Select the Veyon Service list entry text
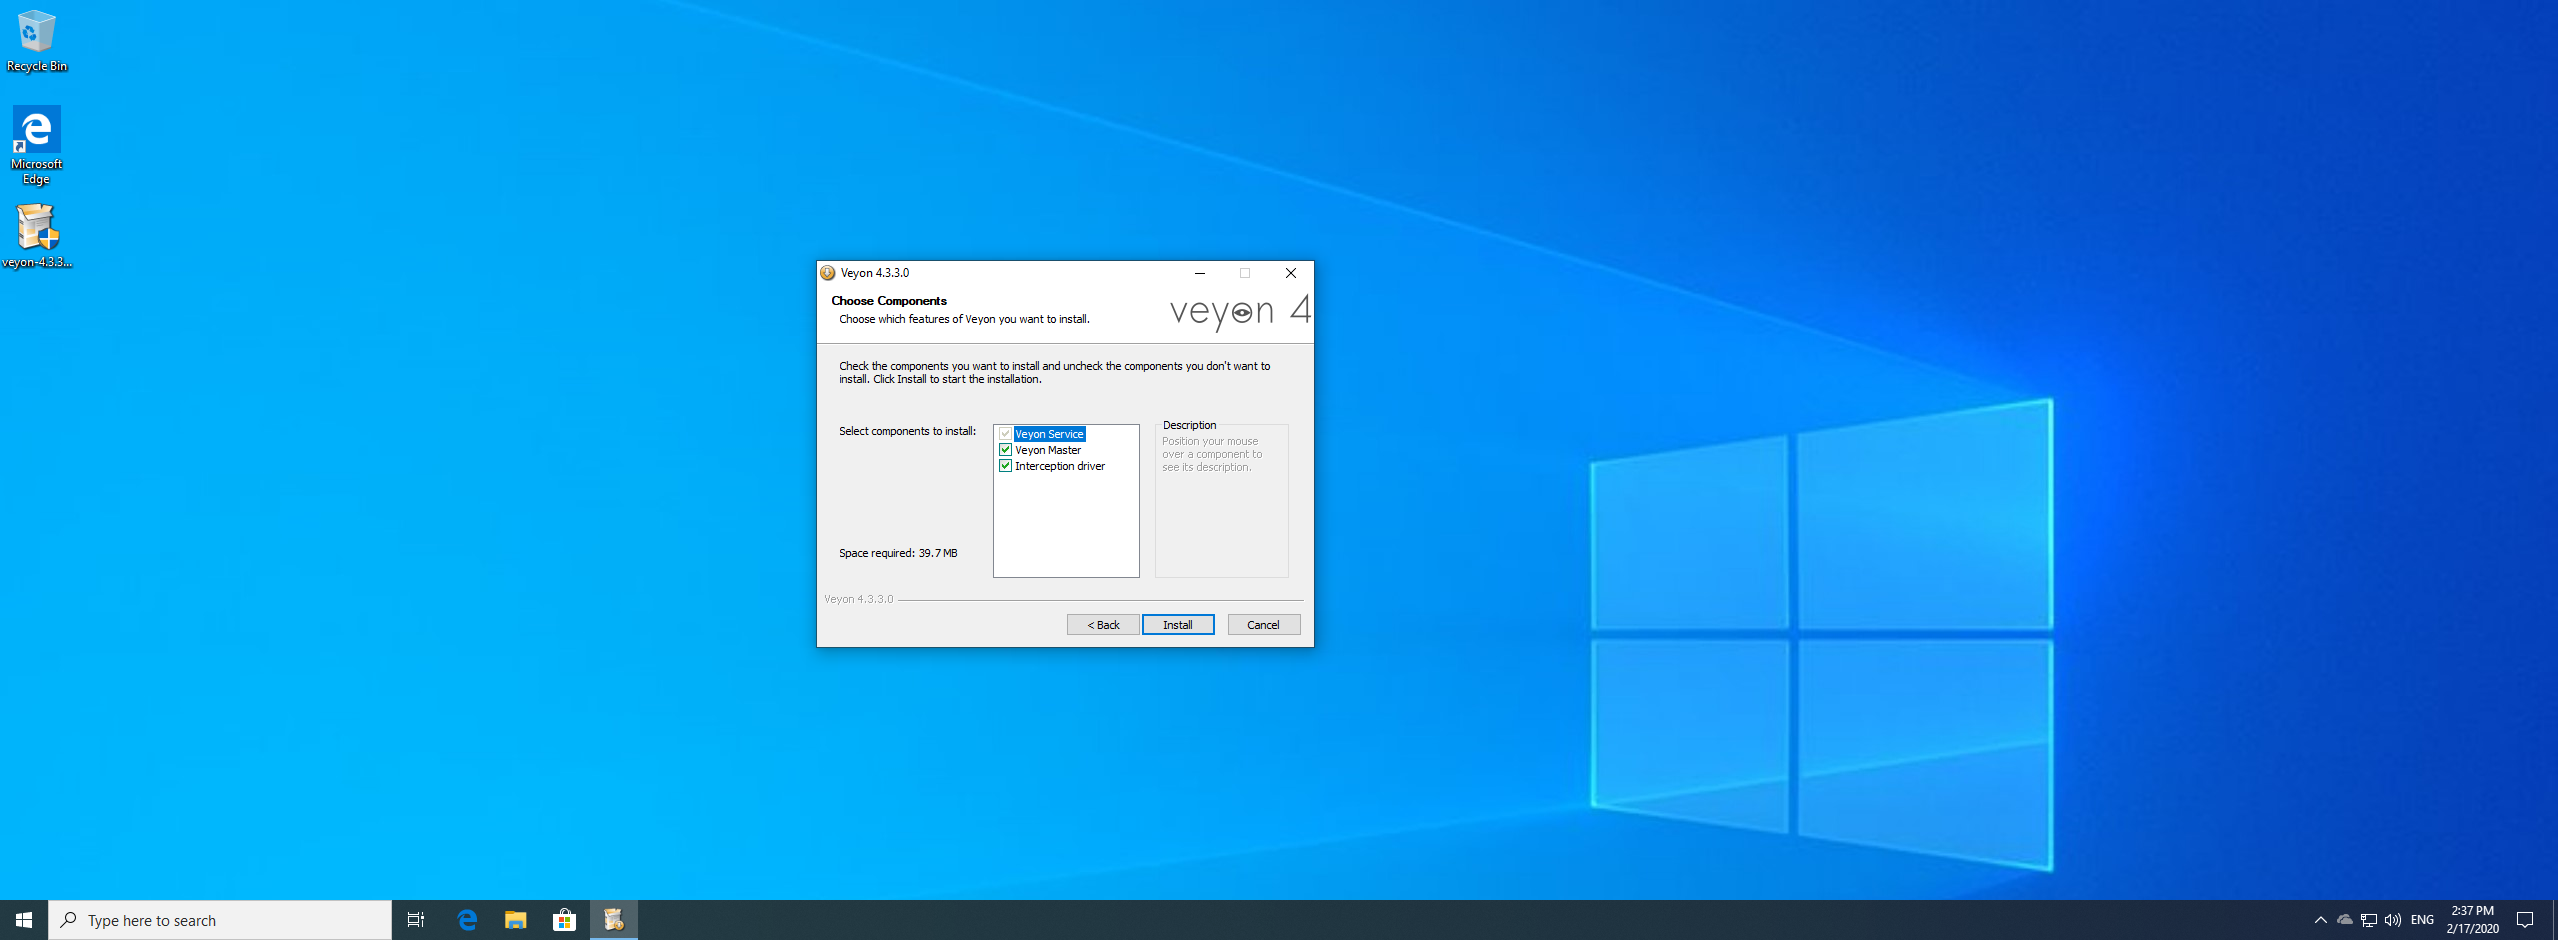 [x=1049, y=434]
